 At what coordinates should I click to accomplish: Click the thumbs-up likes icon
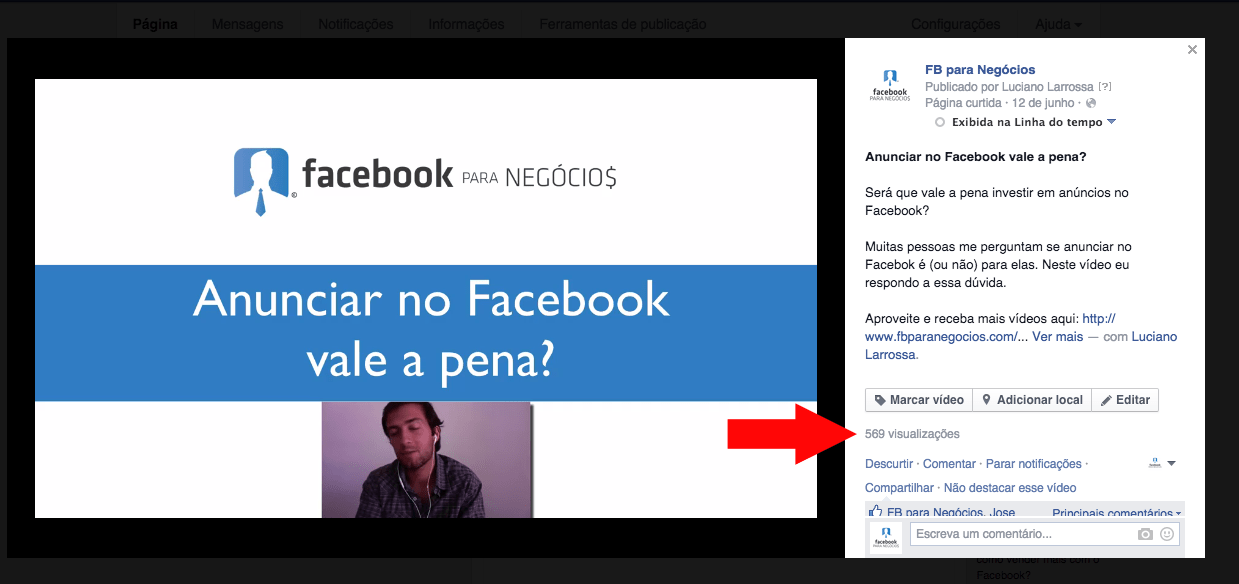tap(875, 512)
